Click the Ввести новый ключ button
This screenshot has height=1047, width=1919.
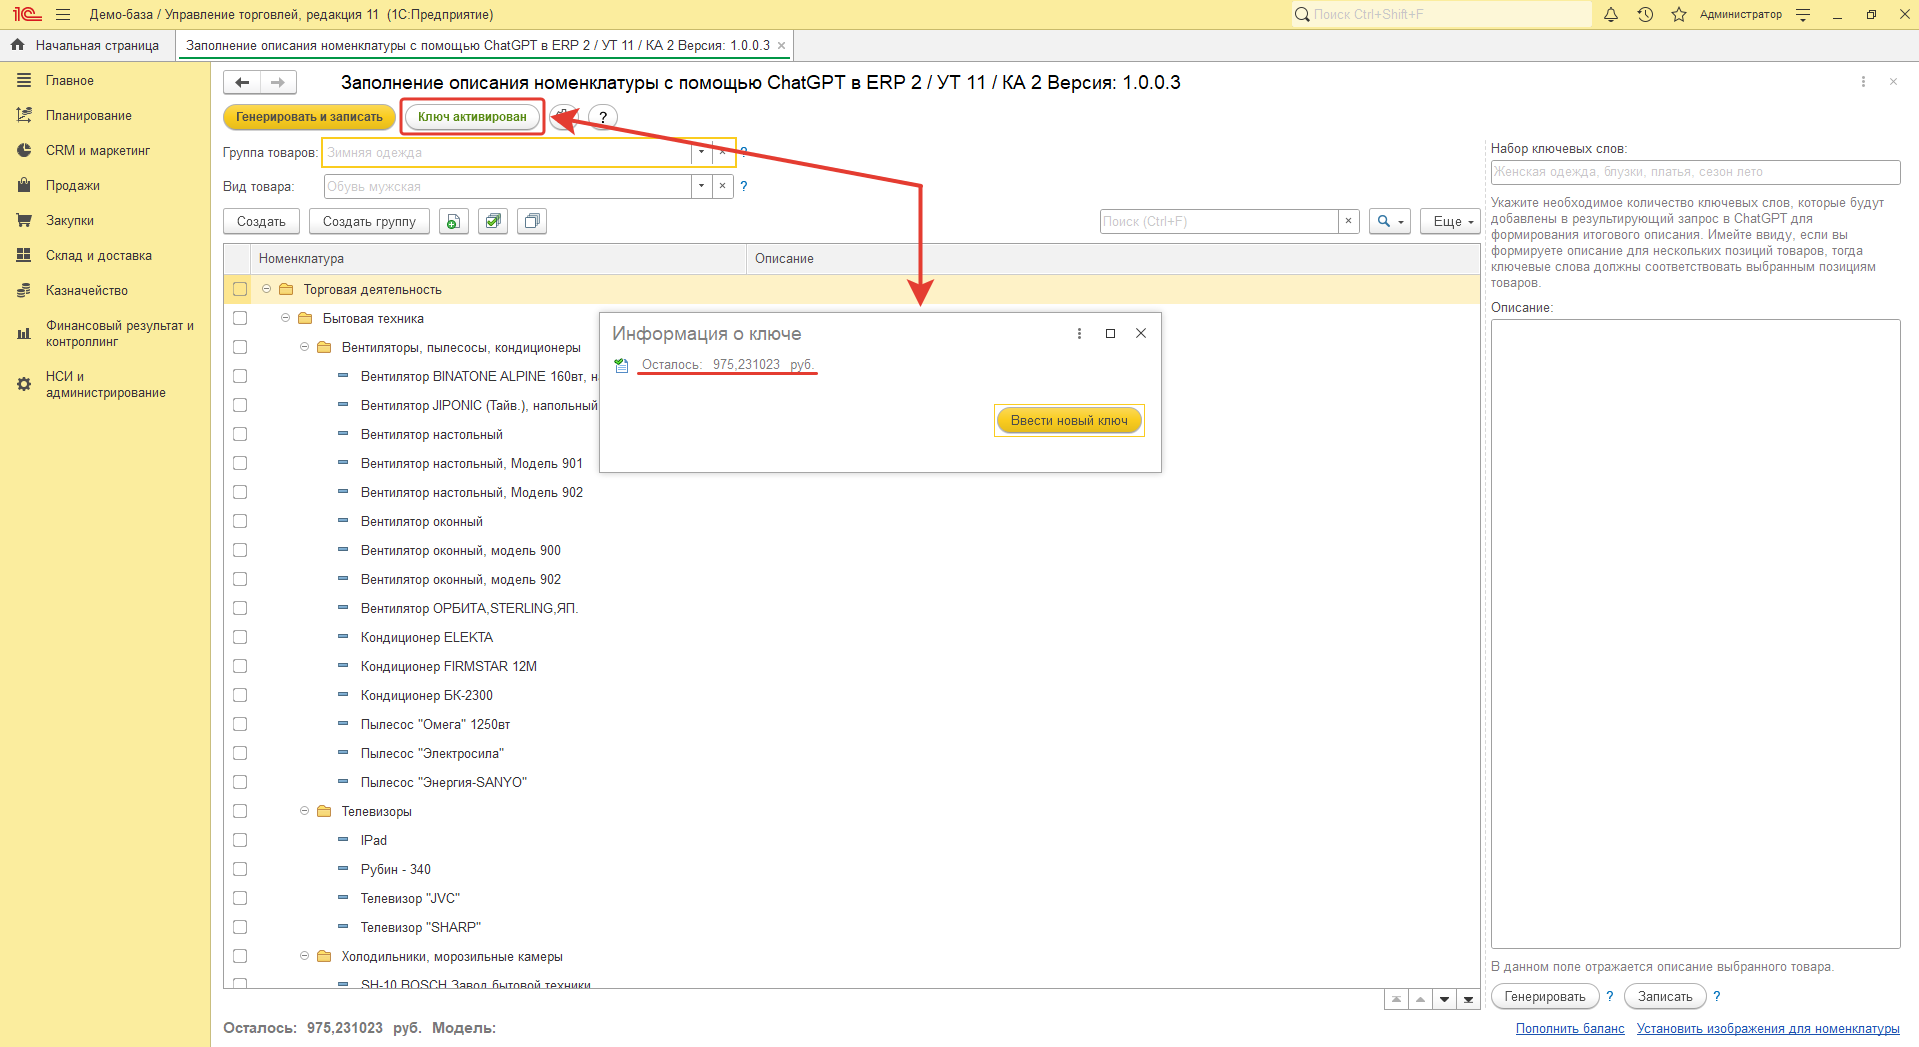(x=1068, y=421)
